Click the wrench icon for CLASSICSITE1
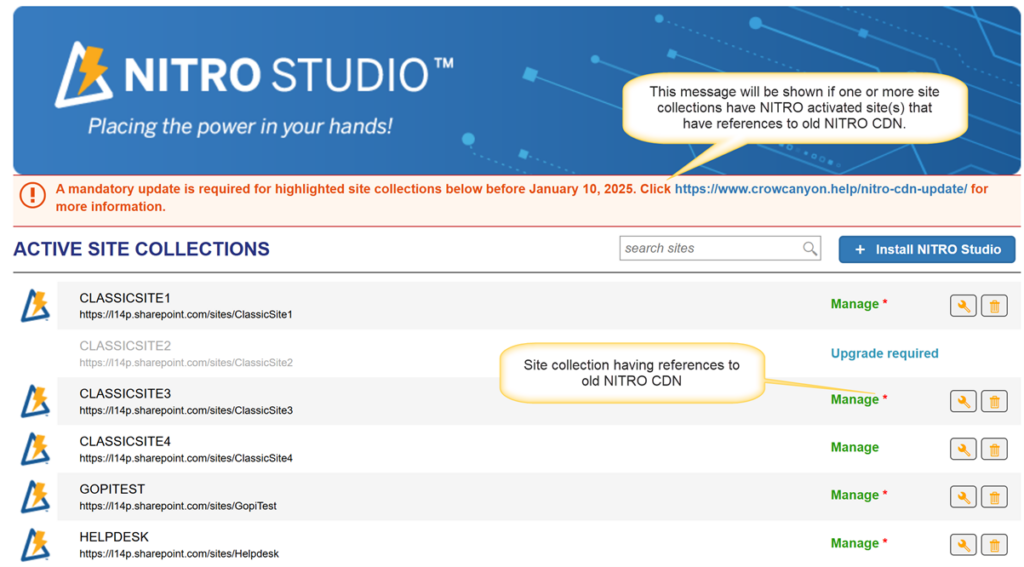The image size is (1024, 567). point(962,306)
